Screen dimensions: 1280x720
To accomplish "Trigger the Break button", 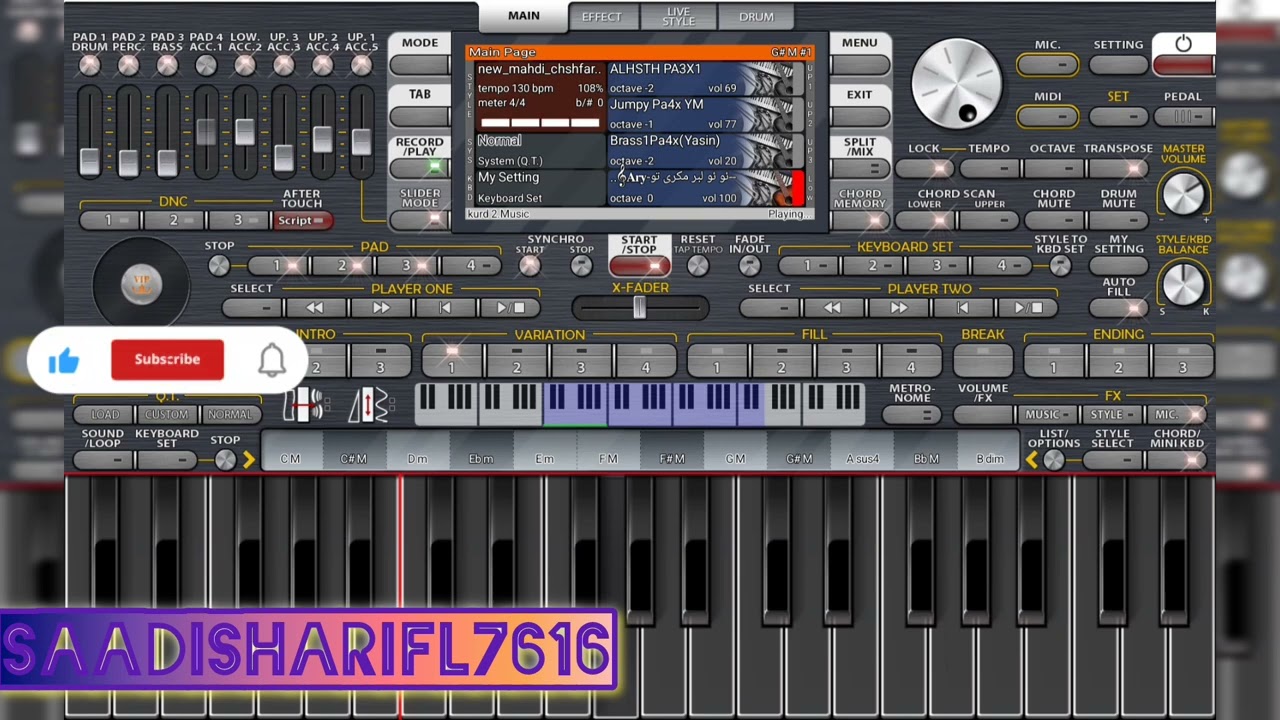I will [983, 360].
